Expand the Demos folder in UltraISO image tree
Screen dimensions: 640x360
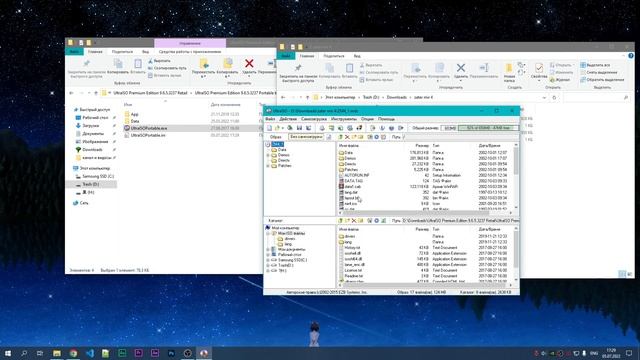tap(268, 155)
